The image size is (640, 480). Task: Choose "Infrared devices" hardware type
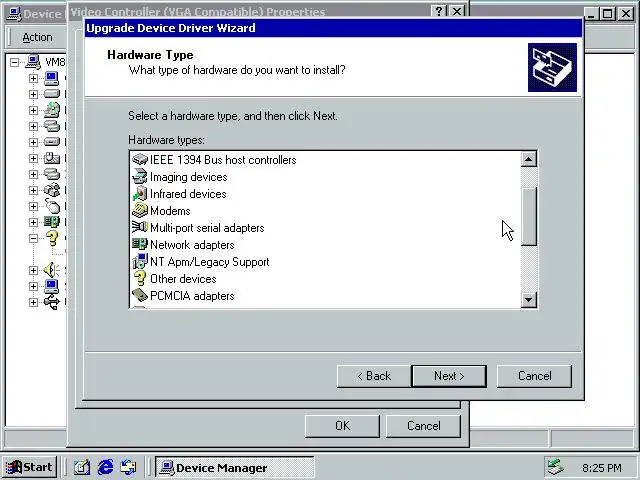pyautogui.click(x=188, y=194)
